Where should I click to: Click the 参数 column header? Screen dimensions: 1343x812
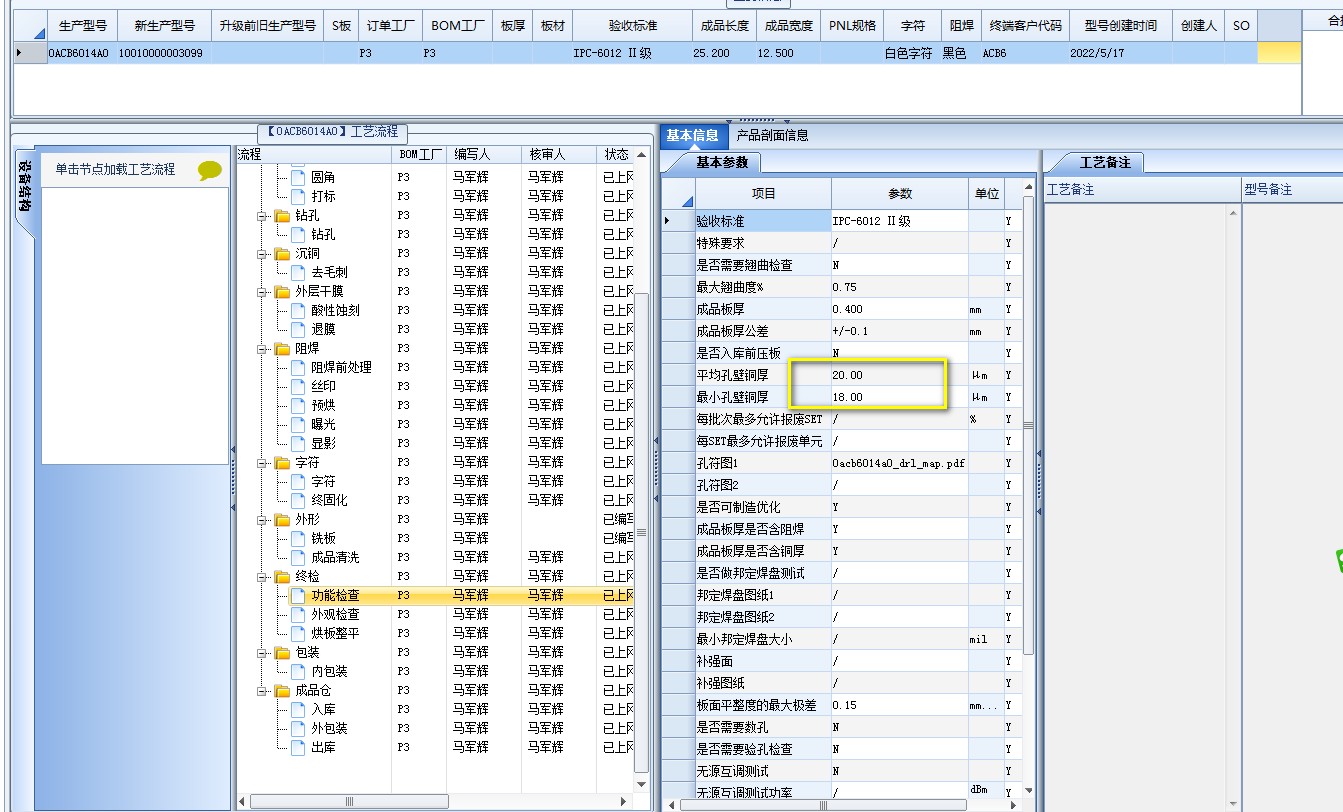[x=899, y=193]
